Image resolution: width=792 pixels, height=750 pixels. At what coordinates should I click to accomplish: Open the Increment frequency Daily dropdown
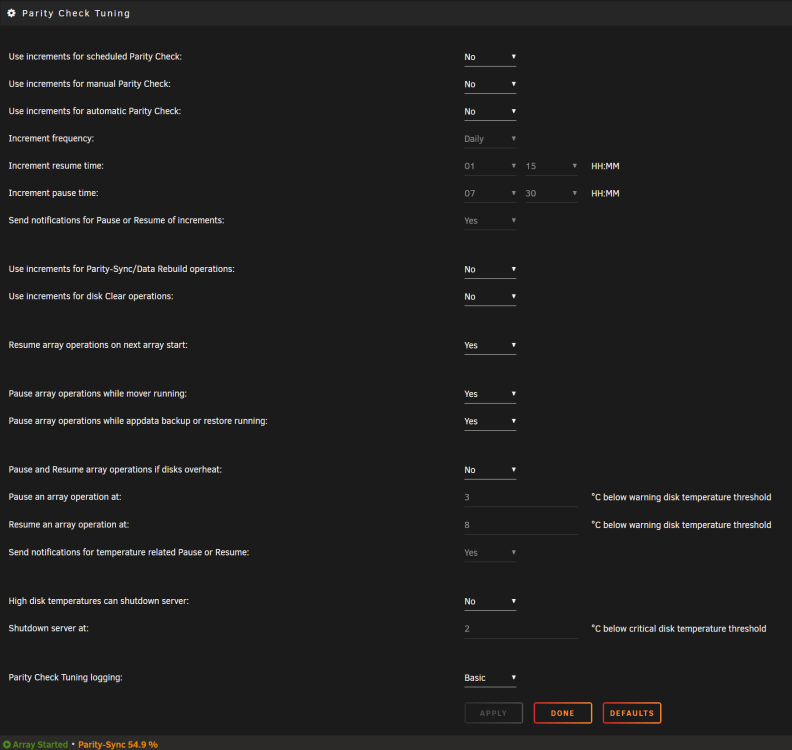tap(490, 139)
